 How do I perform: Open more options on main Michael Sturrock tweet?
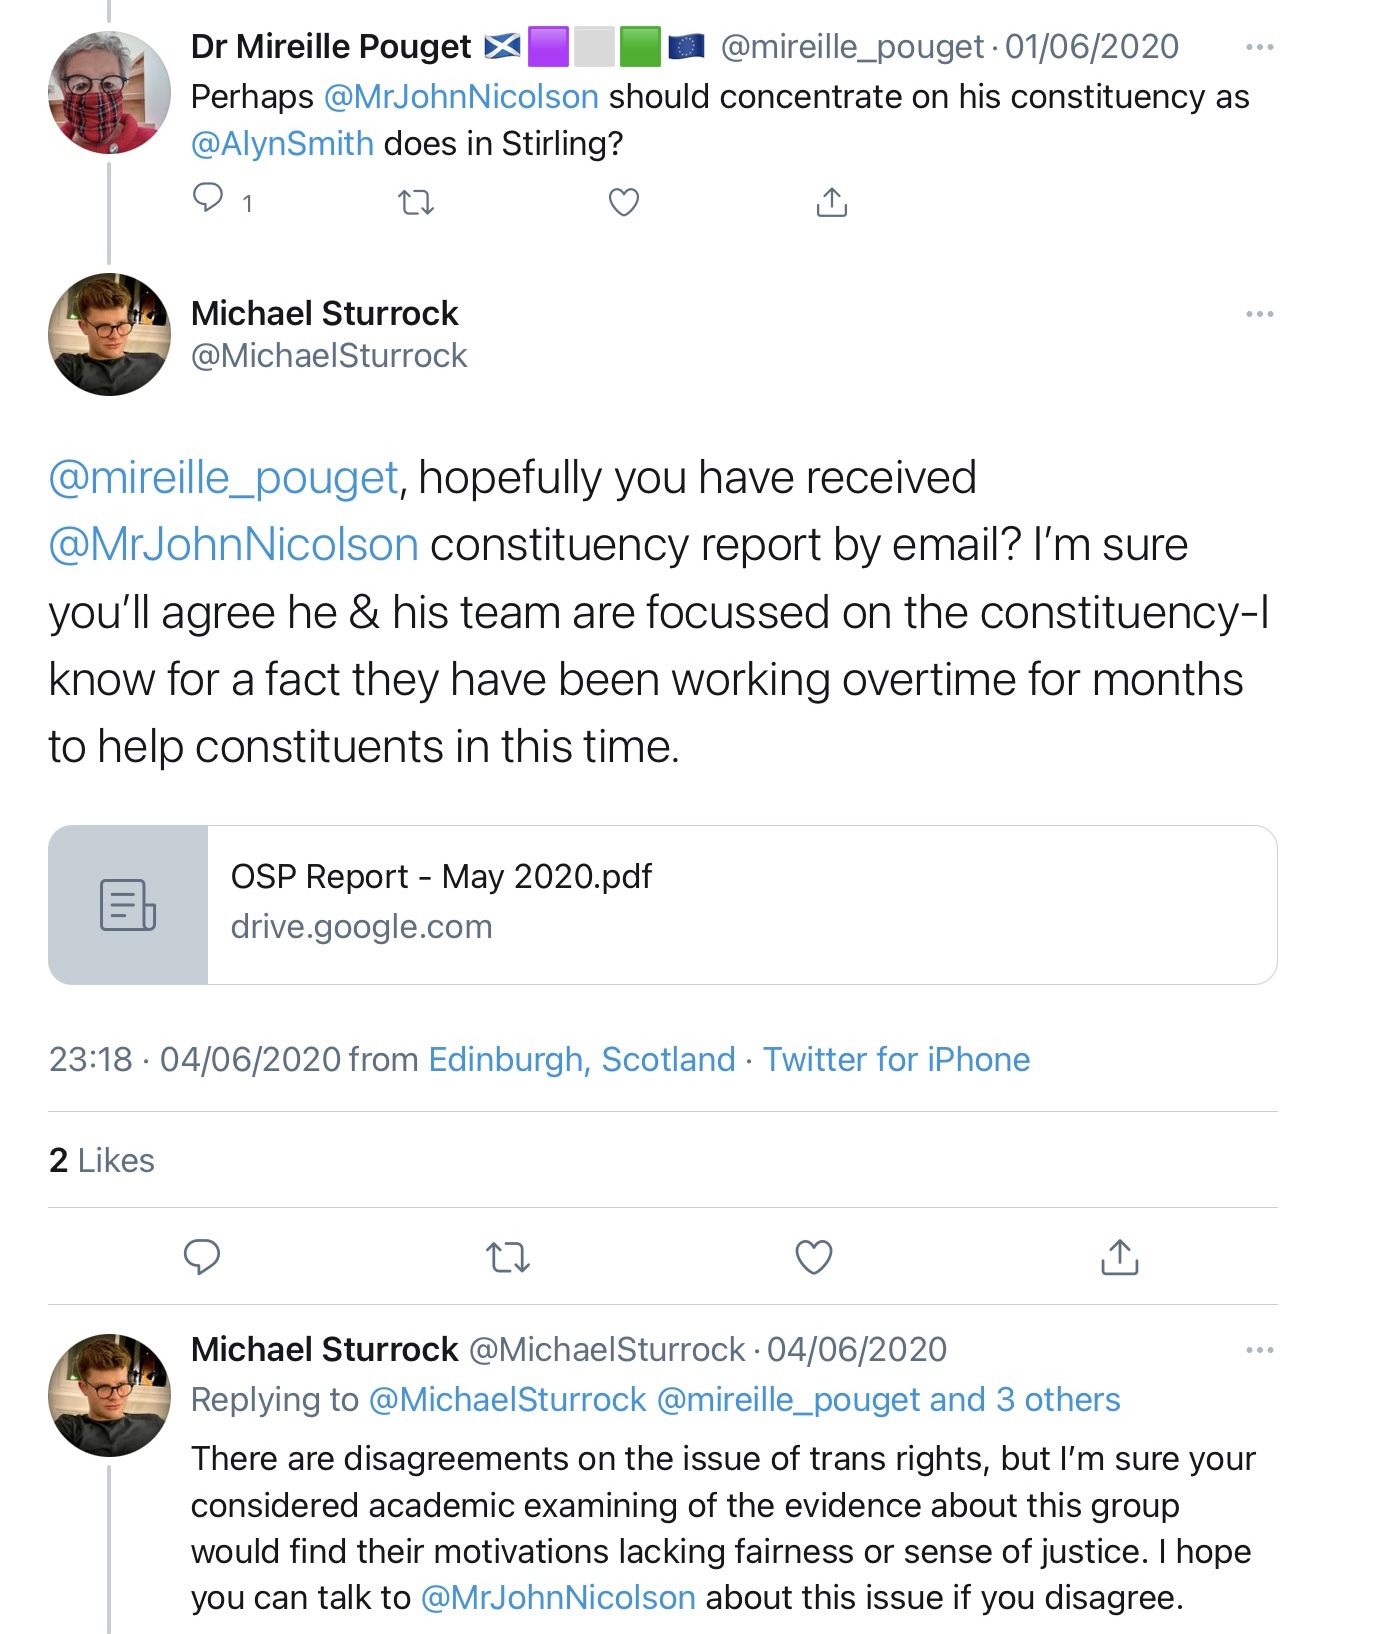[1259, 314]
